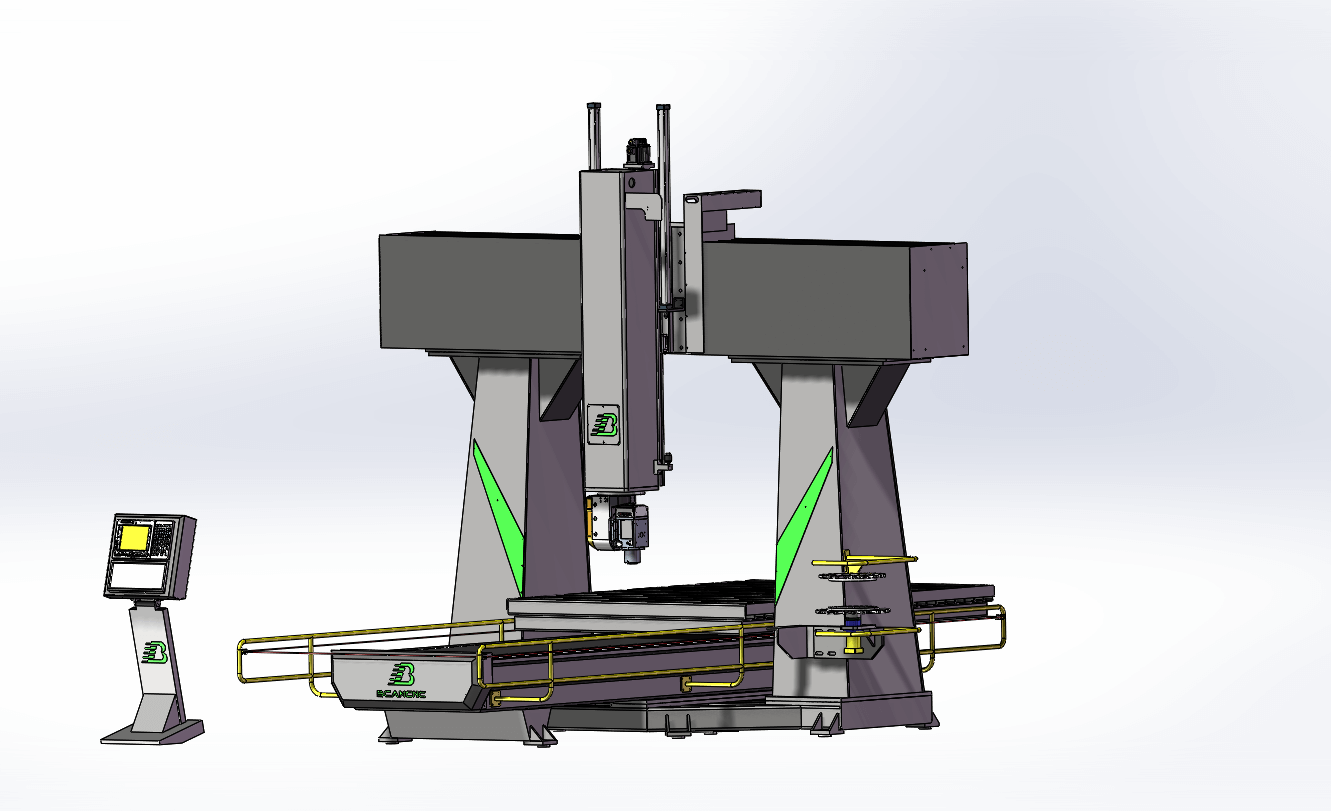Select the yellow screen on the control console
1331x811 pixels.
pos(133,539)
